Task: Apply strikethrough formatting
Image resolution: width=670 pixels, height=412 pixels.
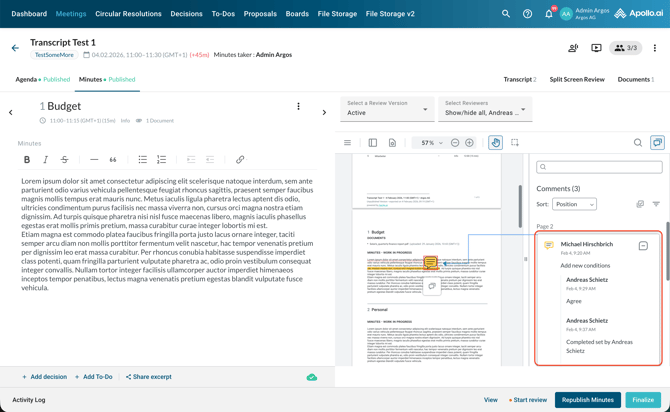Action: pyautogui.click(x=64, y=160)
